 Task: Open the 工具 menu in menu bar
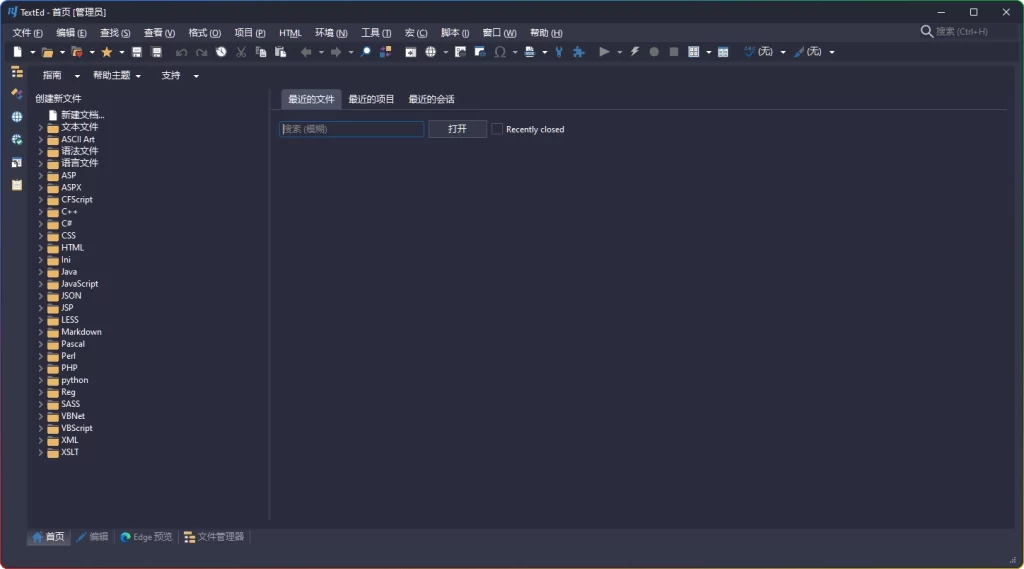click(376, 33)
